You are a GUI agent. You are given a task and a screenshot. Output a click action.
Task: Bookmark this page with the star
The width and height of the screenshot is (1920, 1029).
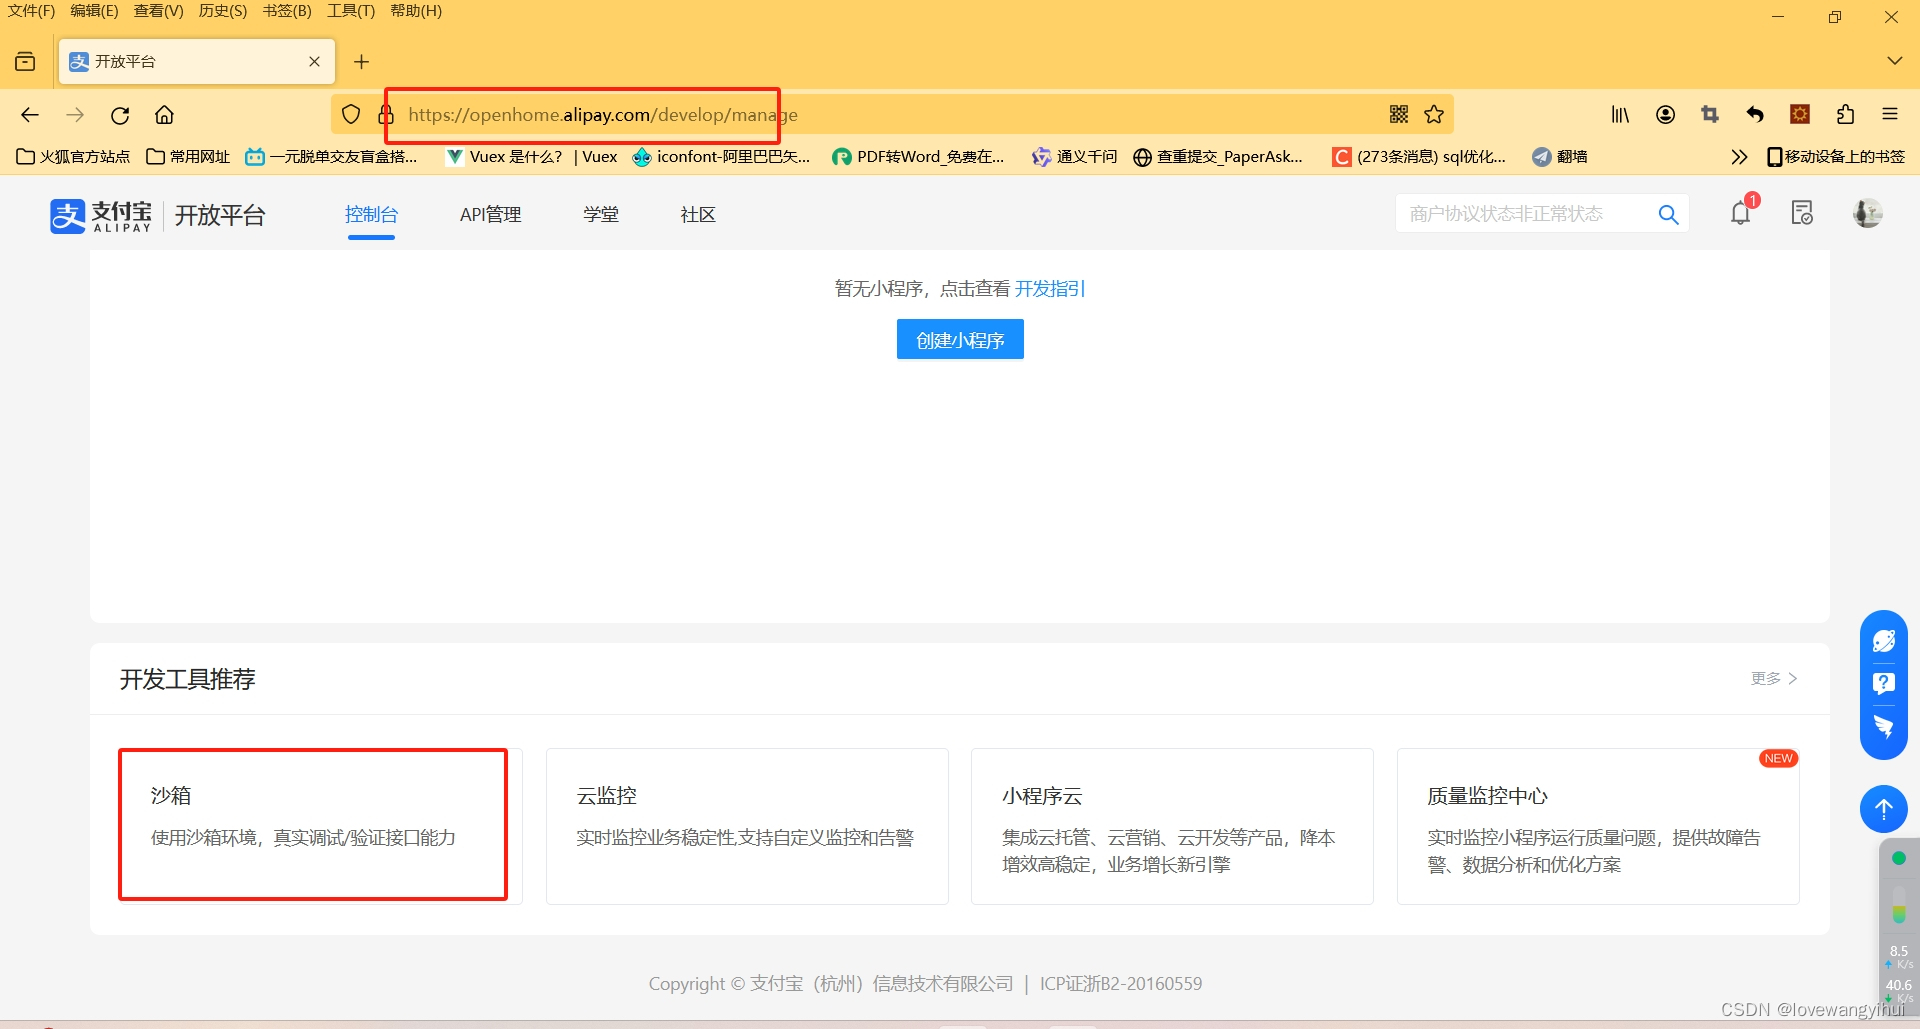(1434, 114)
